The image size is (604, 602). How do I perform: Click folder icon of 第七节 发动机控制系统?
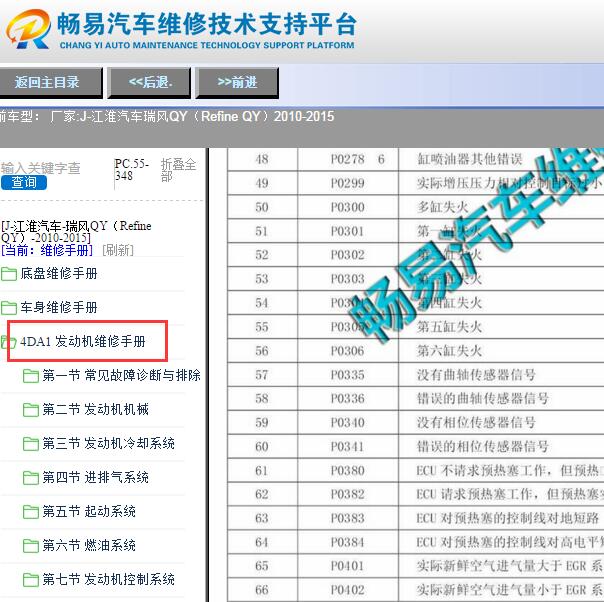click(x=30, y=579)
